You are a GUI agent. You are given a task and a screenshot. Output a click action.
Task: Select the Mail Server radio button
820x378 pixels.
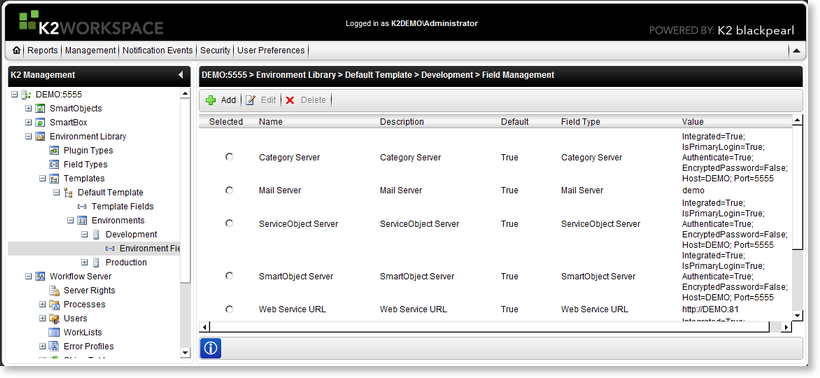(x=229, y=190)
